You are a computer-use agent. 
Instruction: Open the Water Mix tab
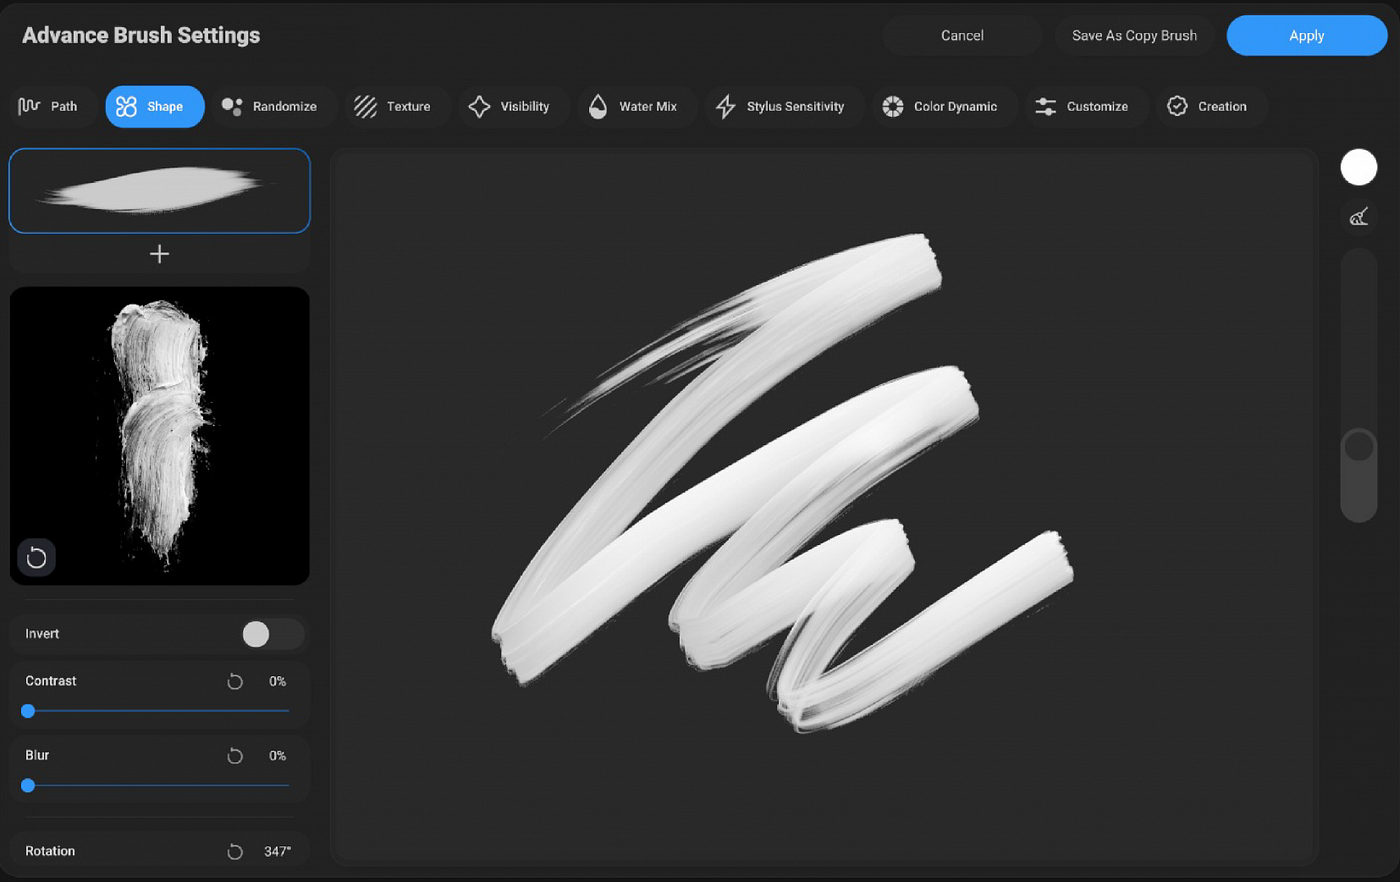pyautogui.click(x=636, y=106)
